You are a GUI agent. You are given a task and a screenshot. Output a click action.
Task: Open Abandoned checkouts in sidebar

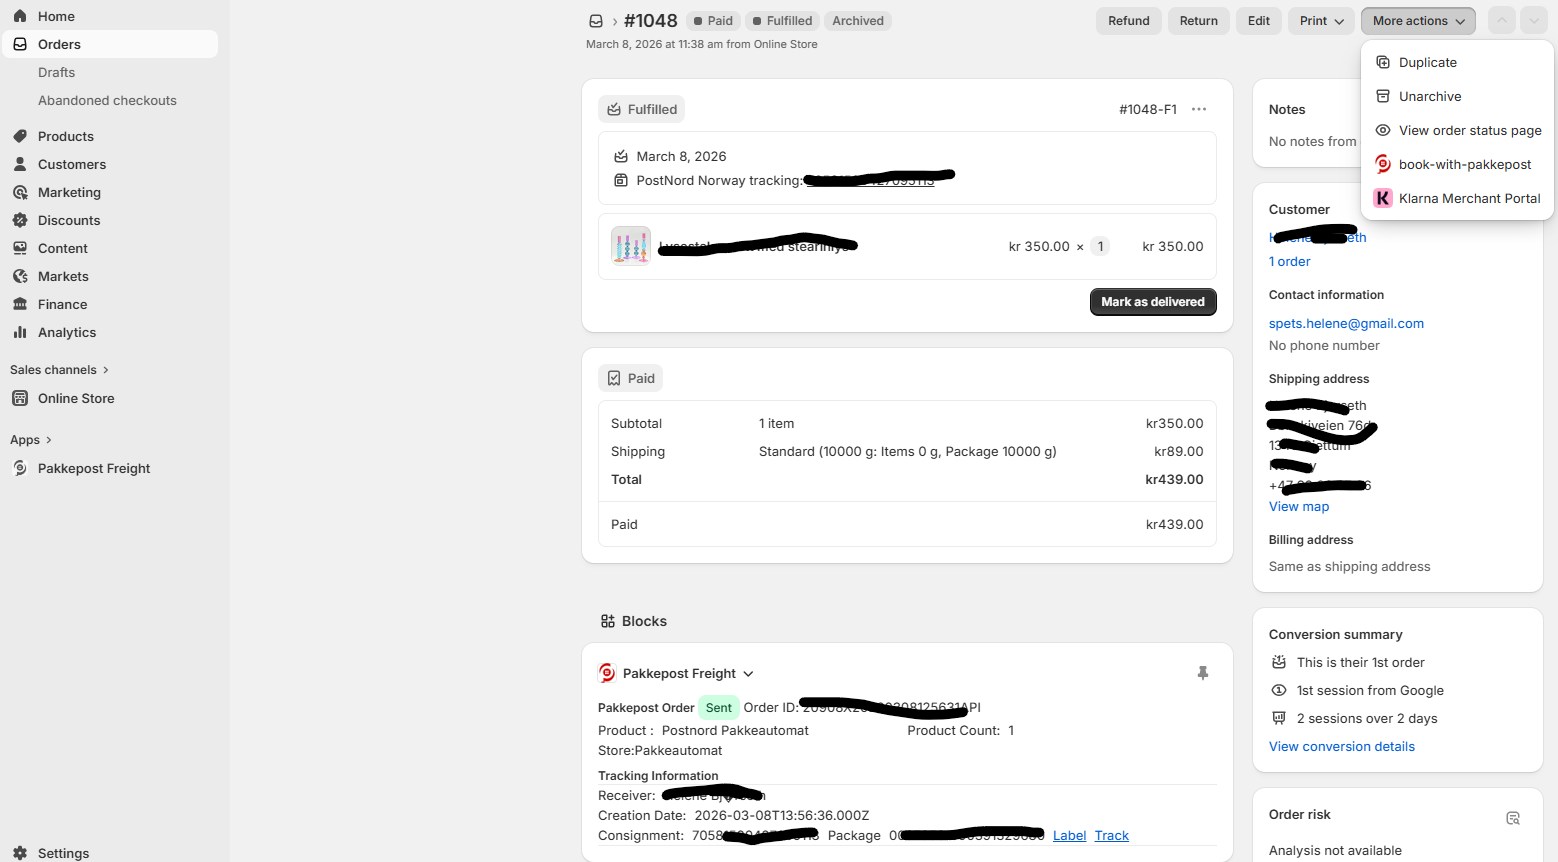tap(107, 100)
